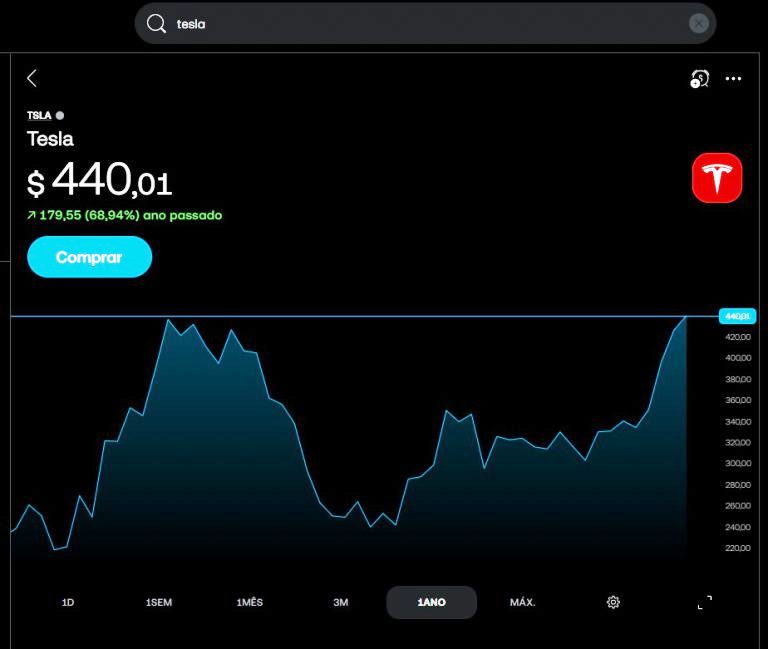This screenshot has height=649, width=768.
Task: Go back using the left arrow
Action: point(32,78)
